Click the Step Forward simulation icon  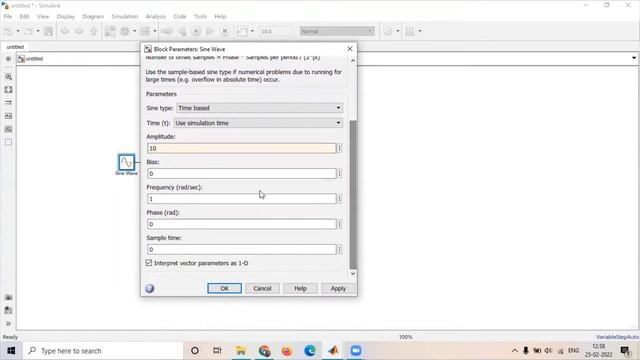(210, 31)
